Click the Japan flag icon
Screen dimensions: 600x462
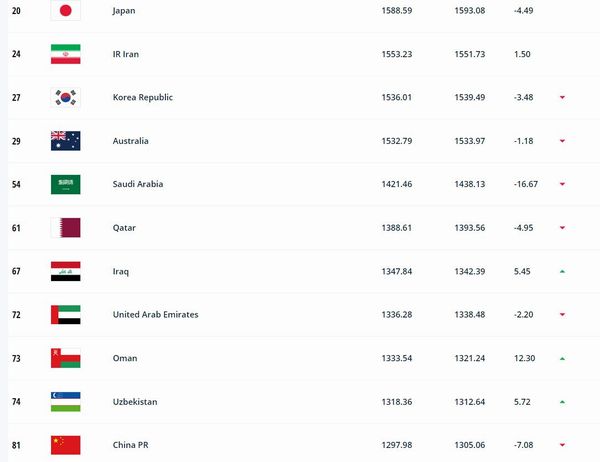[x=65, y=12]
